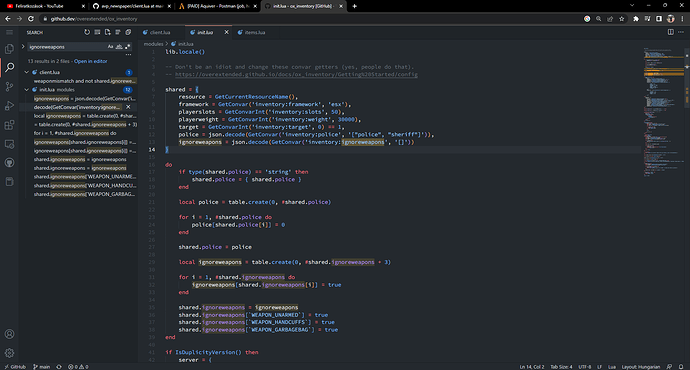The height and width of the screenshot is (370, 690).
Task: Open the hamburger application menu
Action: pos(9,32)
